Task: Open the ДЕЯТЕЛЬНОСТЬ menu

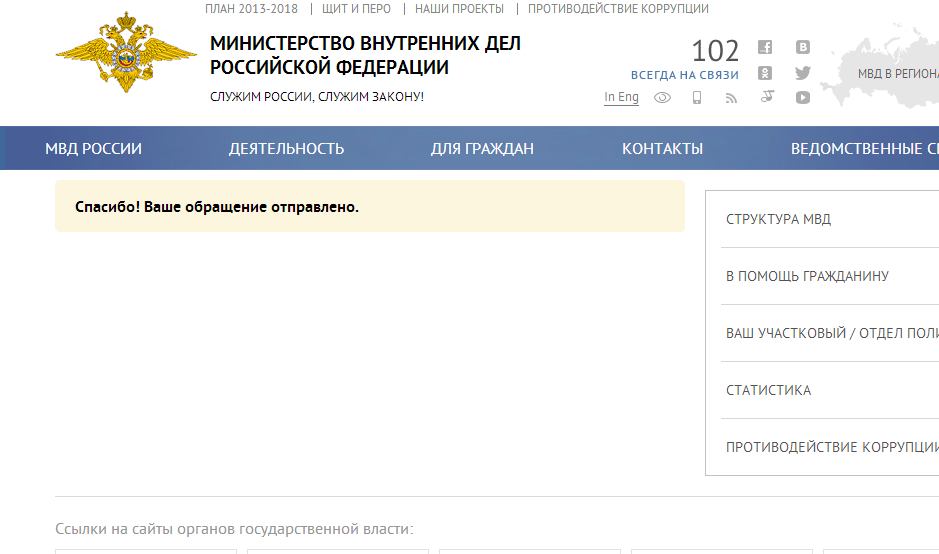Action: pos(286,149)
